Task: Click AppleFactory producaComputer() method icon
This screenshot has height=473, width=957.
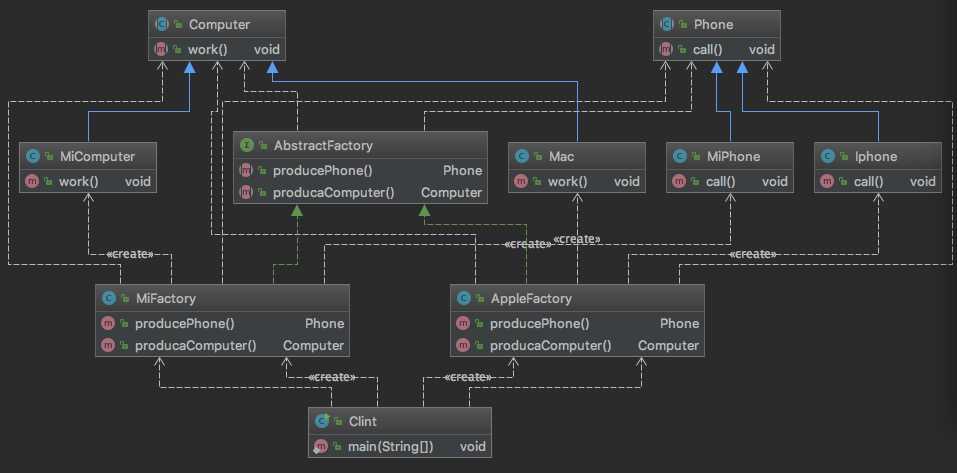Action: click(x=463, y=345)
